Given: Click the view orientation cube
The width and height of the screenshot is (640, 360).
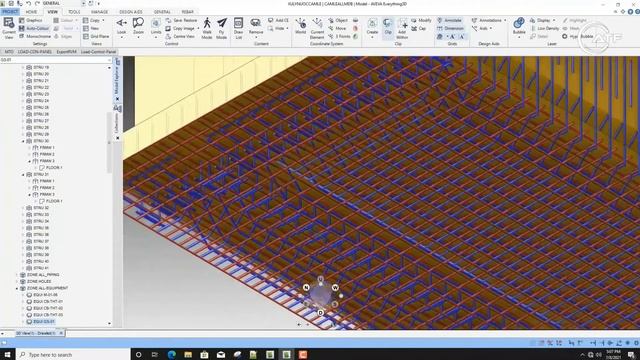Looking at the screenshot, I should (320, 296).
